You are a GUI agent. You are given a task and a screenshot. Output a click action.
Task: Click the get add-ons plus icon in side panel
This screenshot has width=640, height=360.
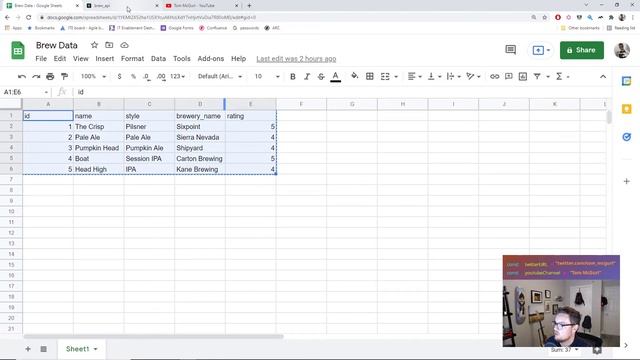pos(627,181)
